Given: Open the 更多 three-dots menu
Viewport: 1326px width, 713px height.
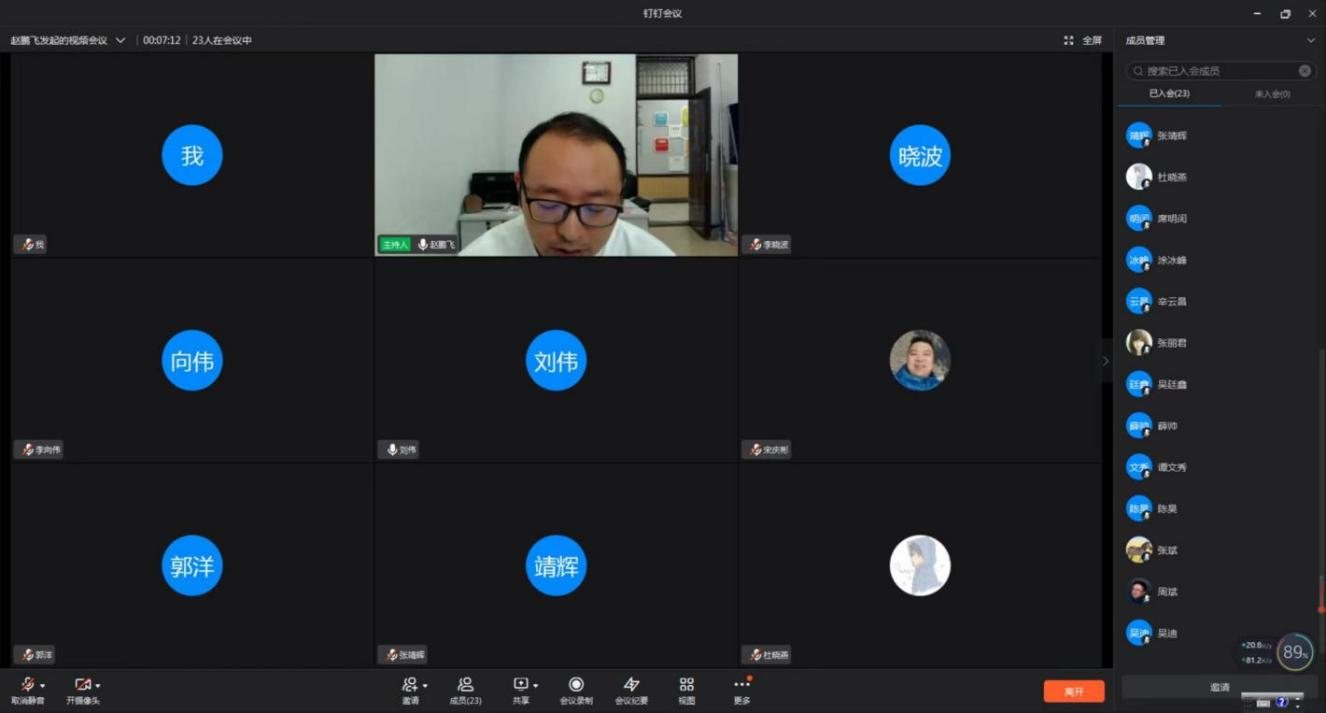Looking at the screenshot, I should pyautogui.click(x=741, y=685).
